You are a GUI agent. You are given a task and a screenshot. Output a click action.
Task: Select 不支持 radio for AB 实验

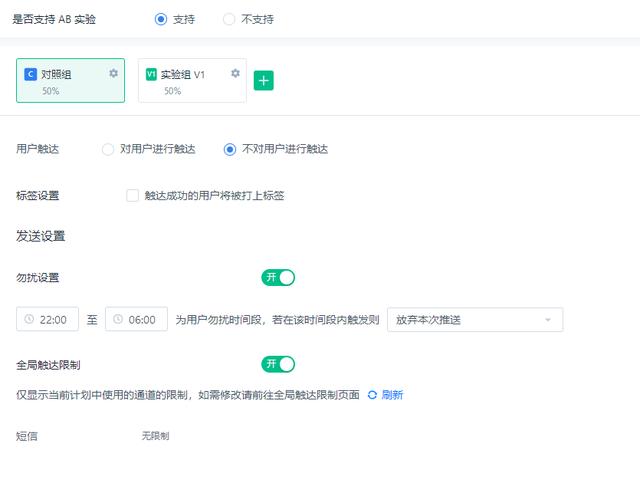tap(229, 19)
